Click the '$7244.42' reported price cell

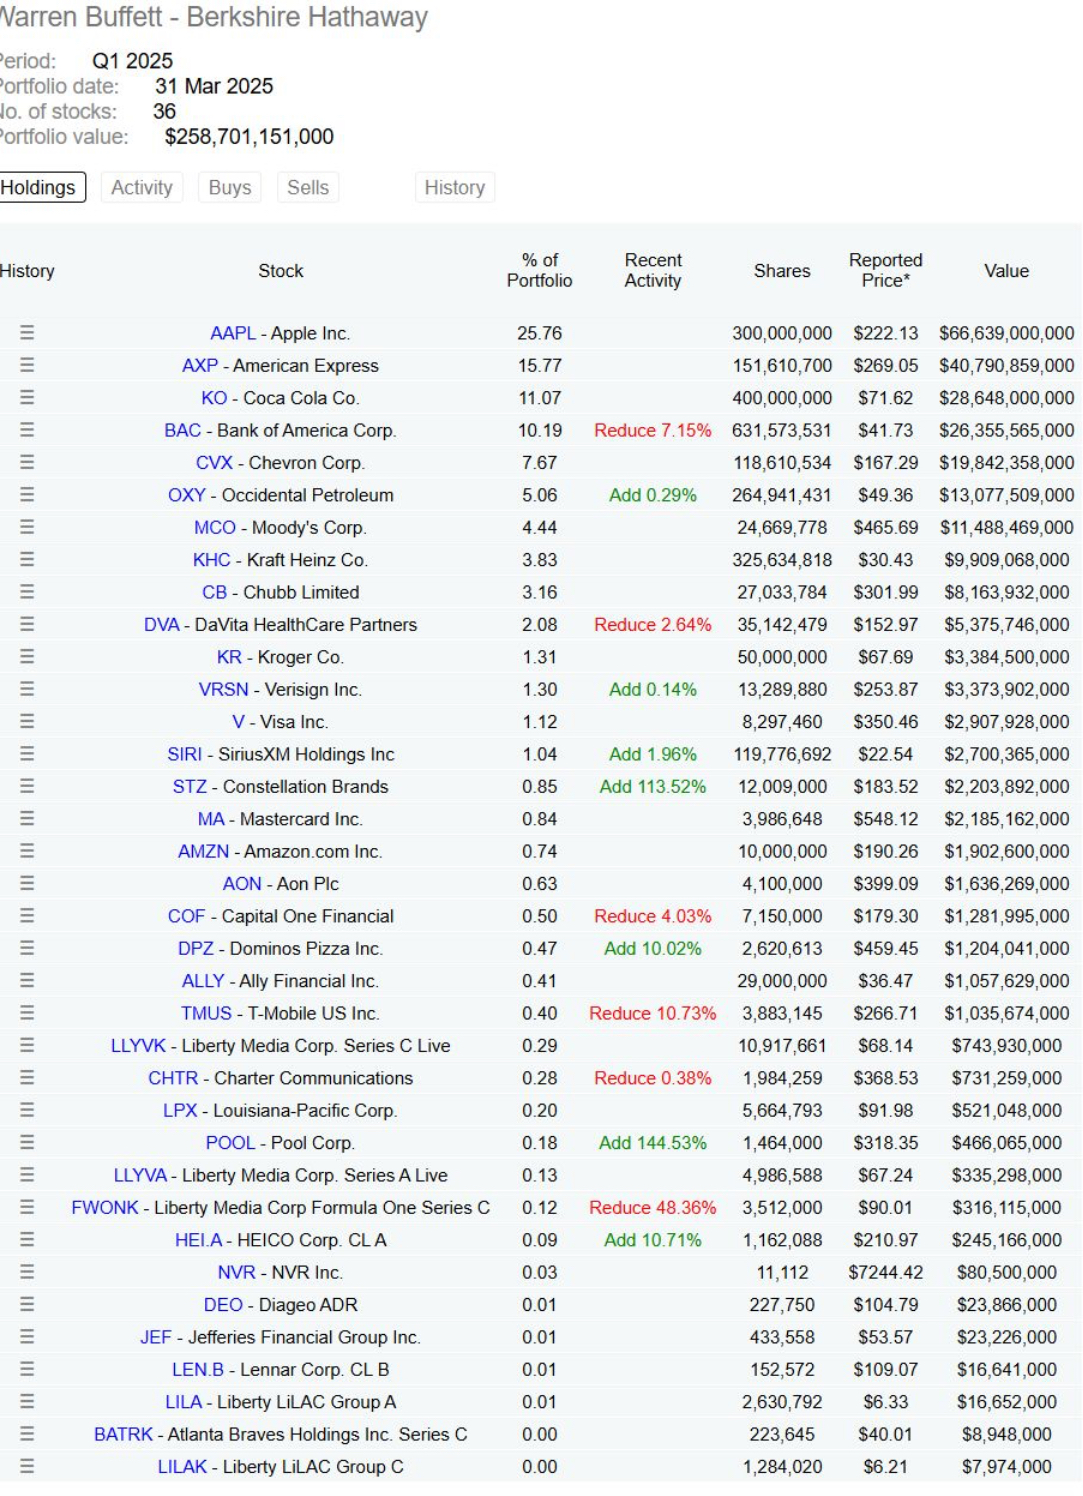click(x=886, y=1272)
